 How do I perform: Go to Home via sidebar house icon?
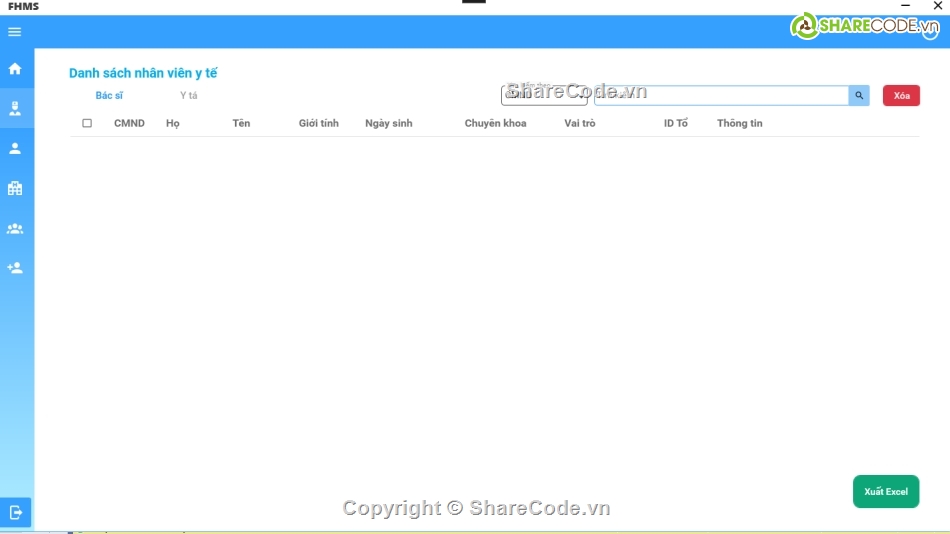click(15, 69)
